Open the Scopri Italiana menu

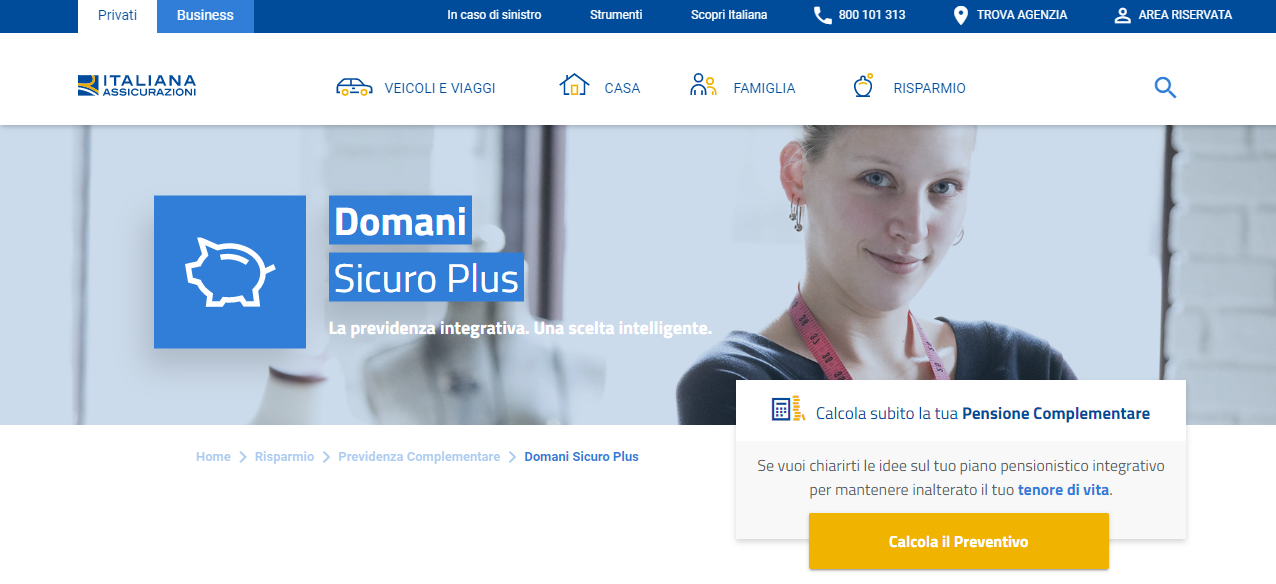729,16
